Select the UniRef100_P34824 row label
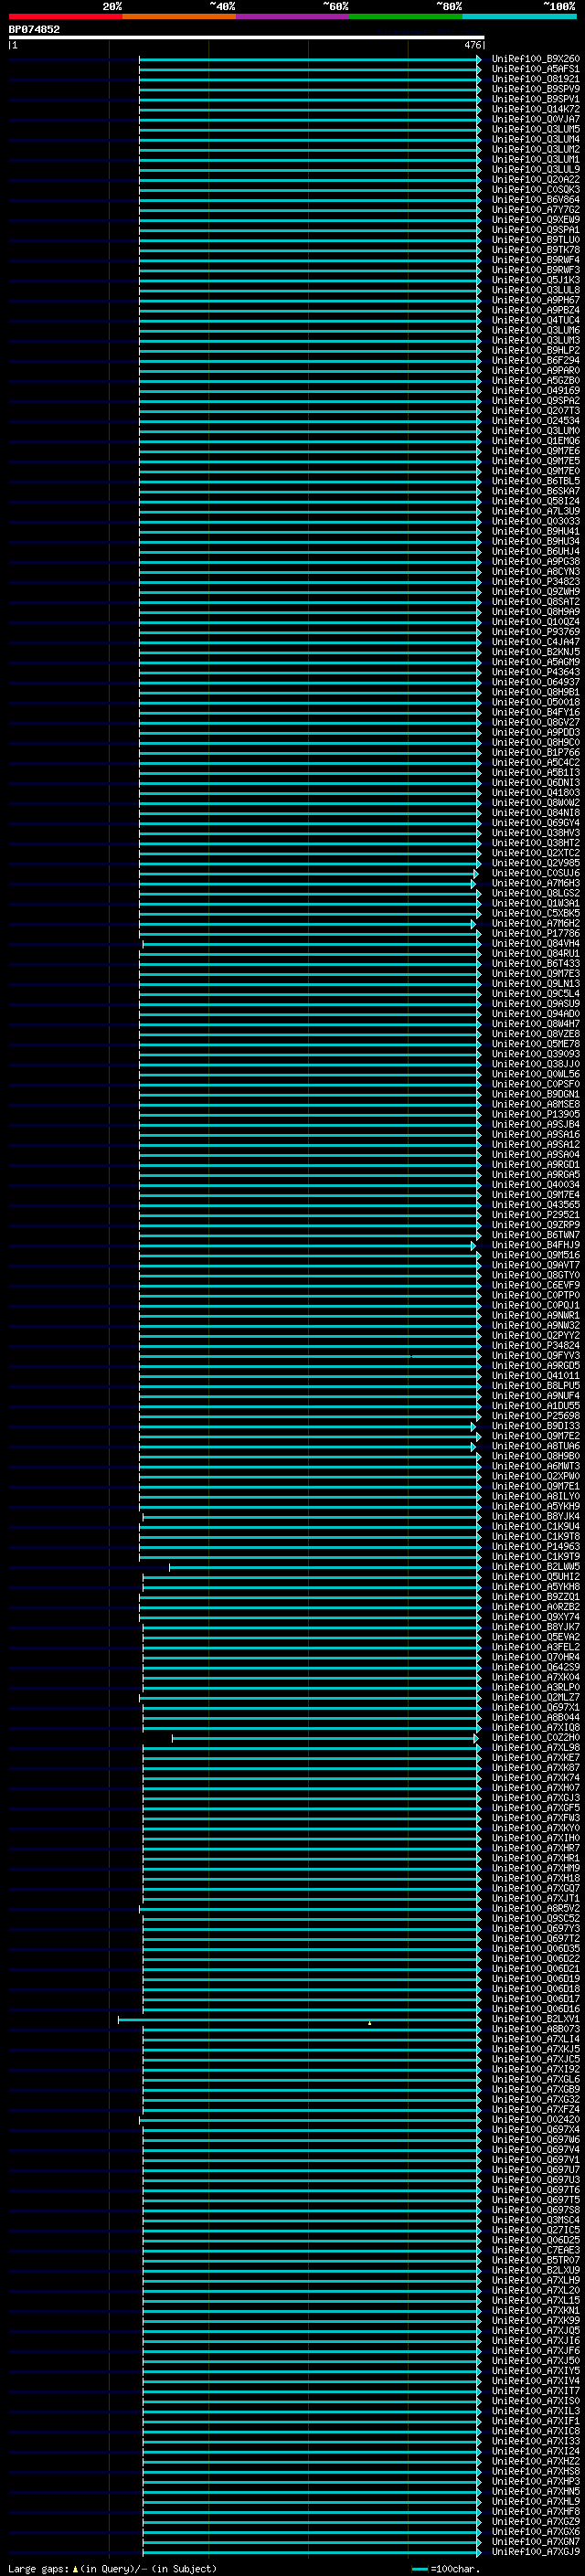This screenshot has height=2576, width=585. point(535,1346)
